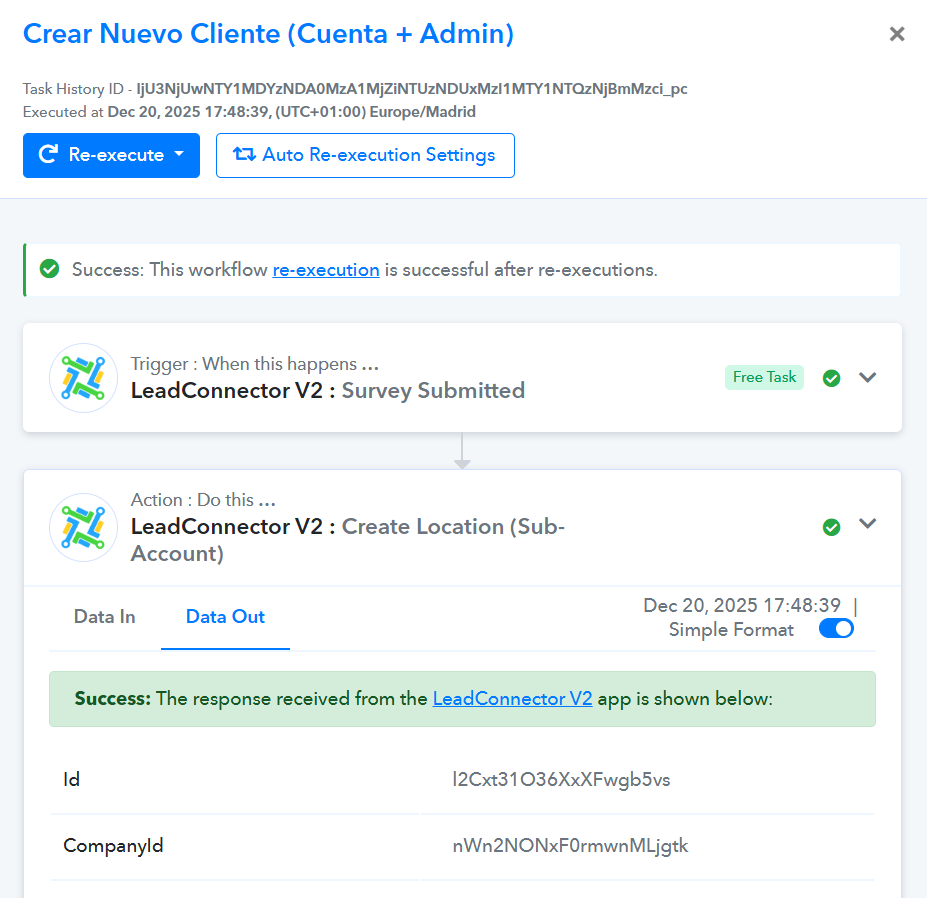Switch to the Data In tab
The height and width of the screenshot is (898, 927).
click(x=105, y=617)
